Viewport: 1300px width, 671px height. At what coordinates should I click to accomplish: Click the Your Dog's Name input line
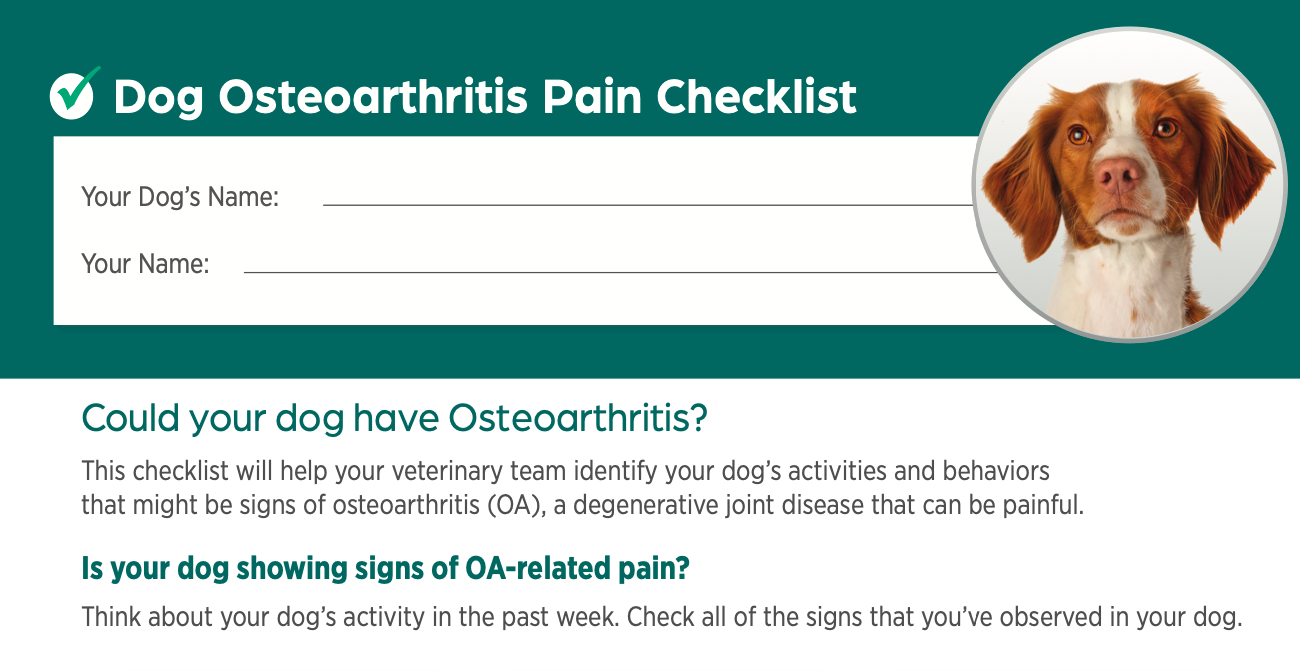pyautogui.click(x=648, y=204)
